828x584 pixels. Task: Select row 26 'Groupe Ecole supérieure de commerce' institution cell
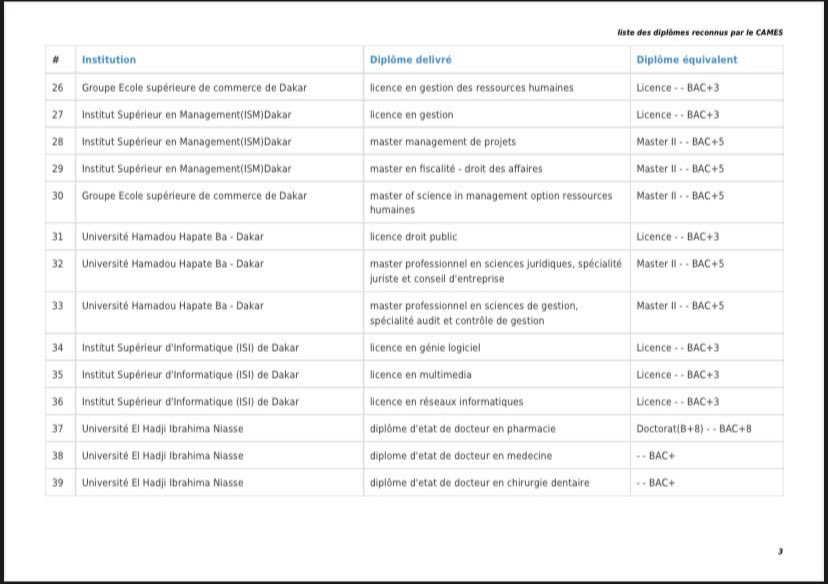pos(194,88)
